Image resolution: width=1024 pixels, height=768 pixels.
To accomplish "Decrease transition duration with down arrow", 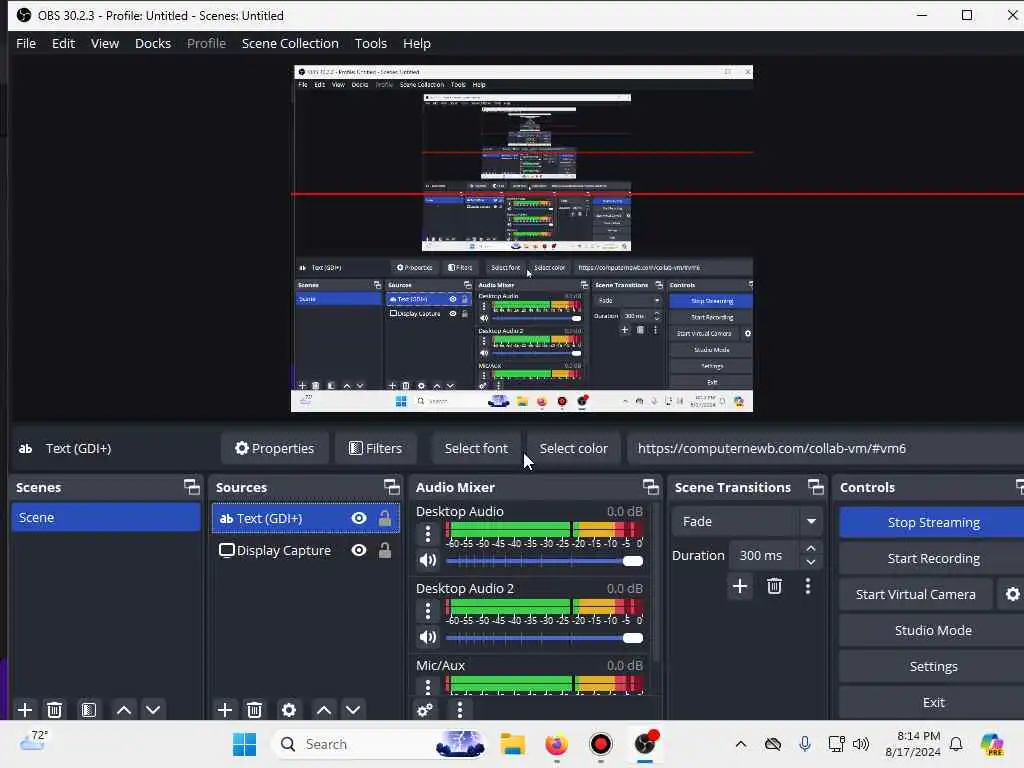I will click(x=811, y=562).
